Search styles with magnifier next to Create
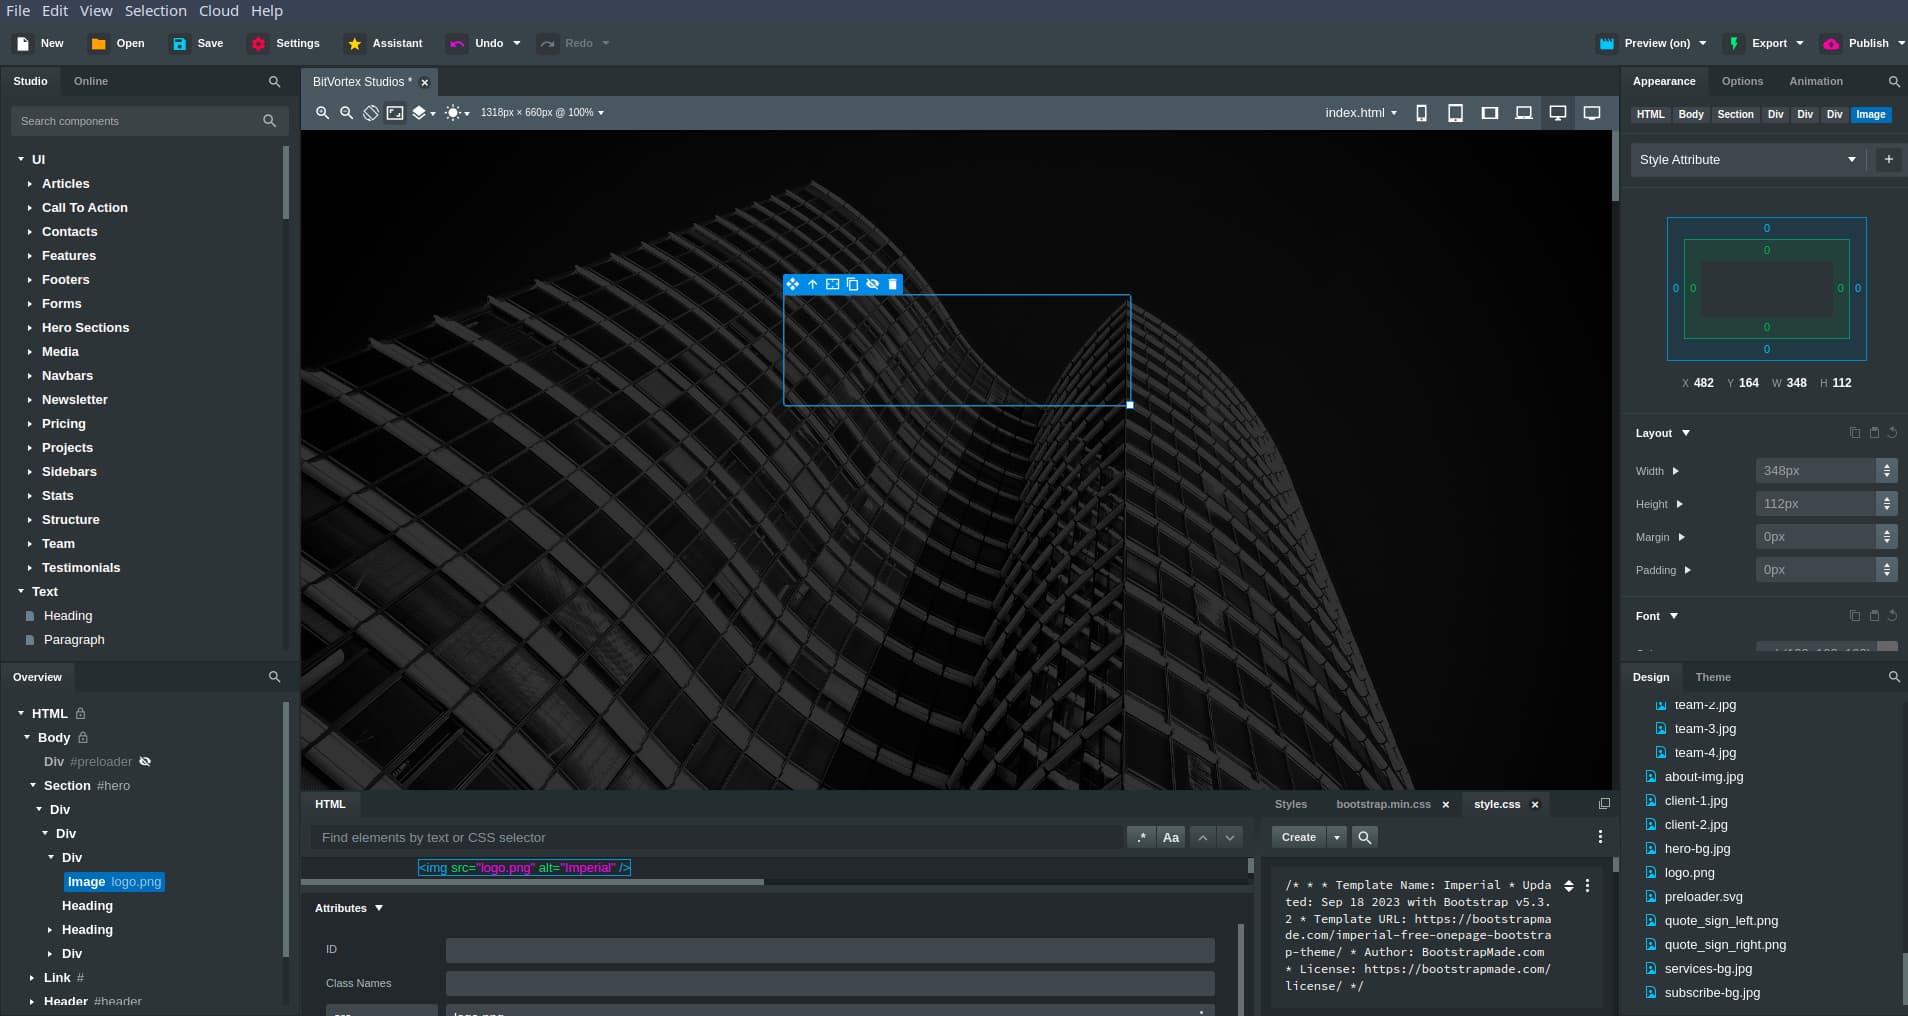The height and width of the screenshot is (1016, 1908). 1364,837
